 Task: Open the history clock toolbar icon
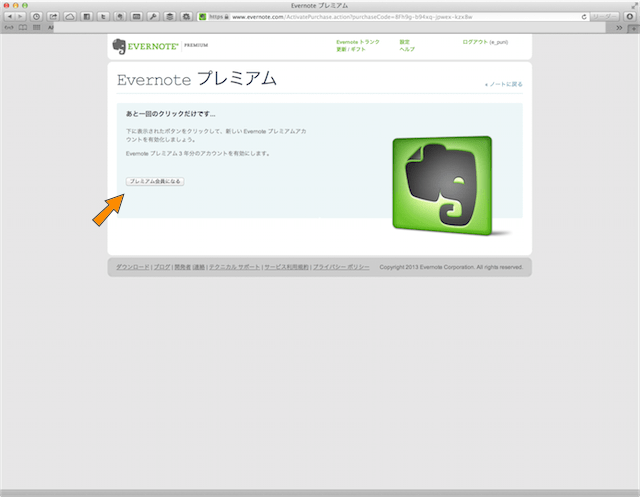pos(36,17)
